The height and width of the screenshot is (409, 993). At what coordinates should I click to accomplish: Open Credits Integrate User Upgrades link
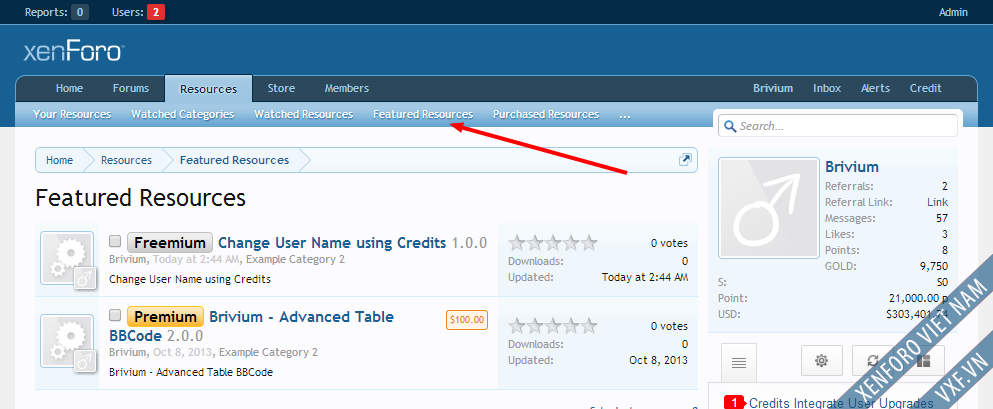[x=841, y=403]
